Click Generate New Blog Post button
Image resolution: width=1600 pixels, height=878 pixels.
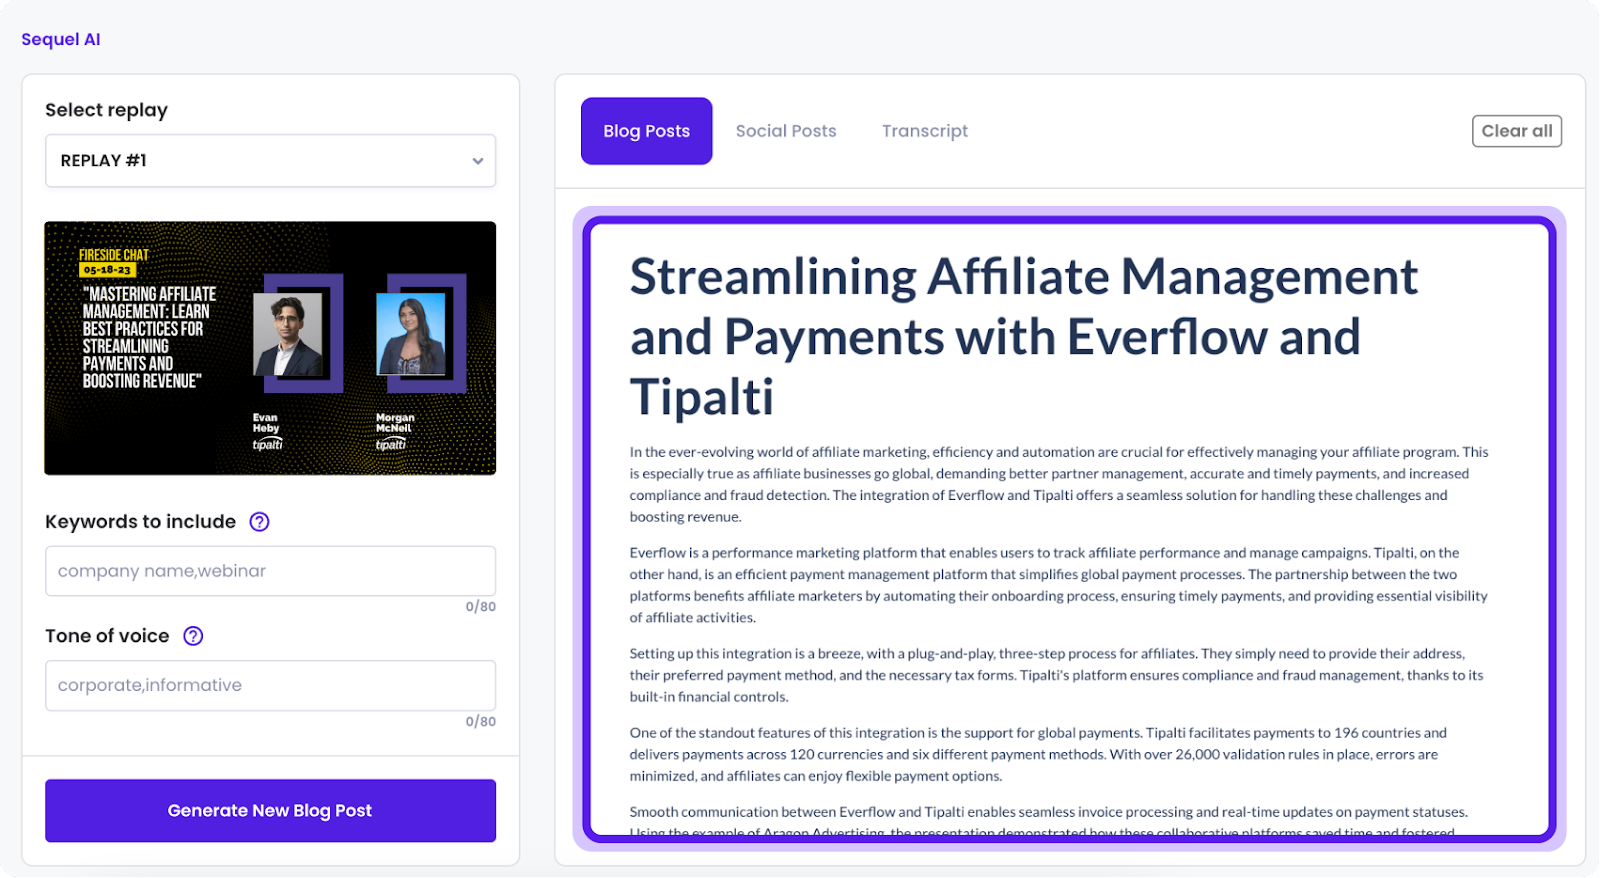(x=270, y=811)
